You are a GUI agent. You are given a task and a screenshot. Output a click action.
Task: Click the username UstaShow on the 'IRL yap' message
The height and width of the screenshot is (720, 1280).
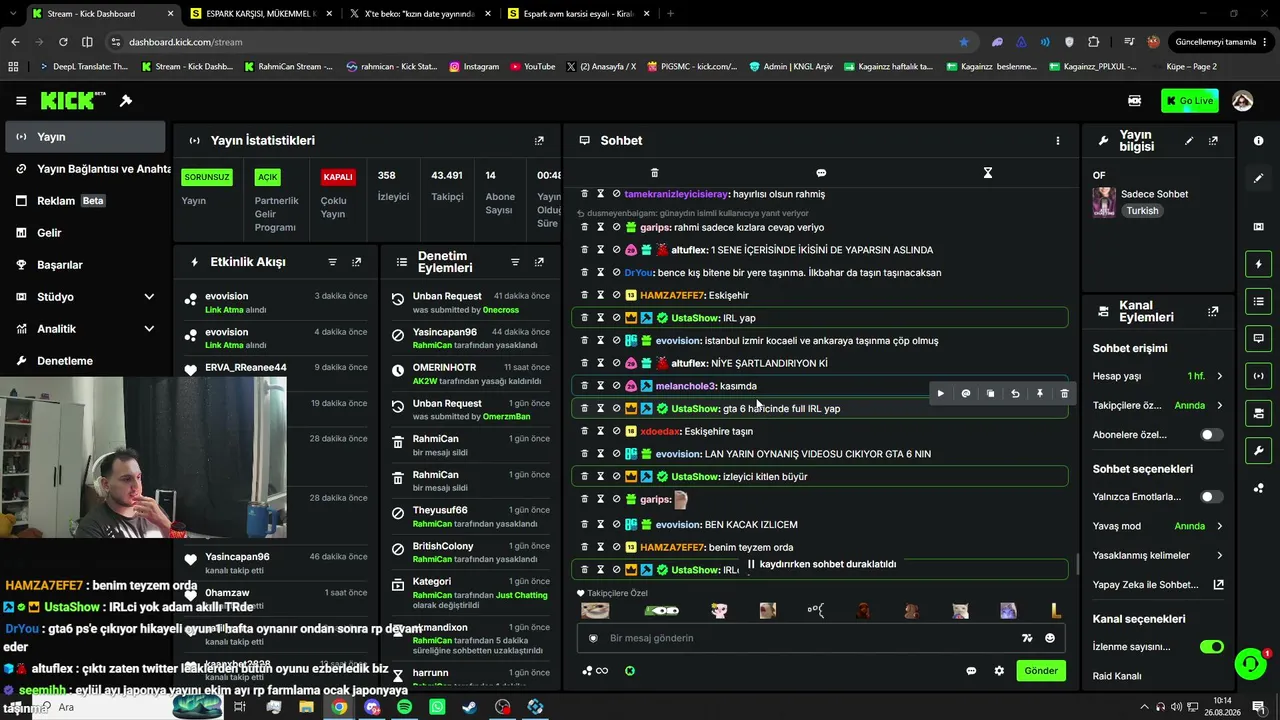(x=695, y=318)
